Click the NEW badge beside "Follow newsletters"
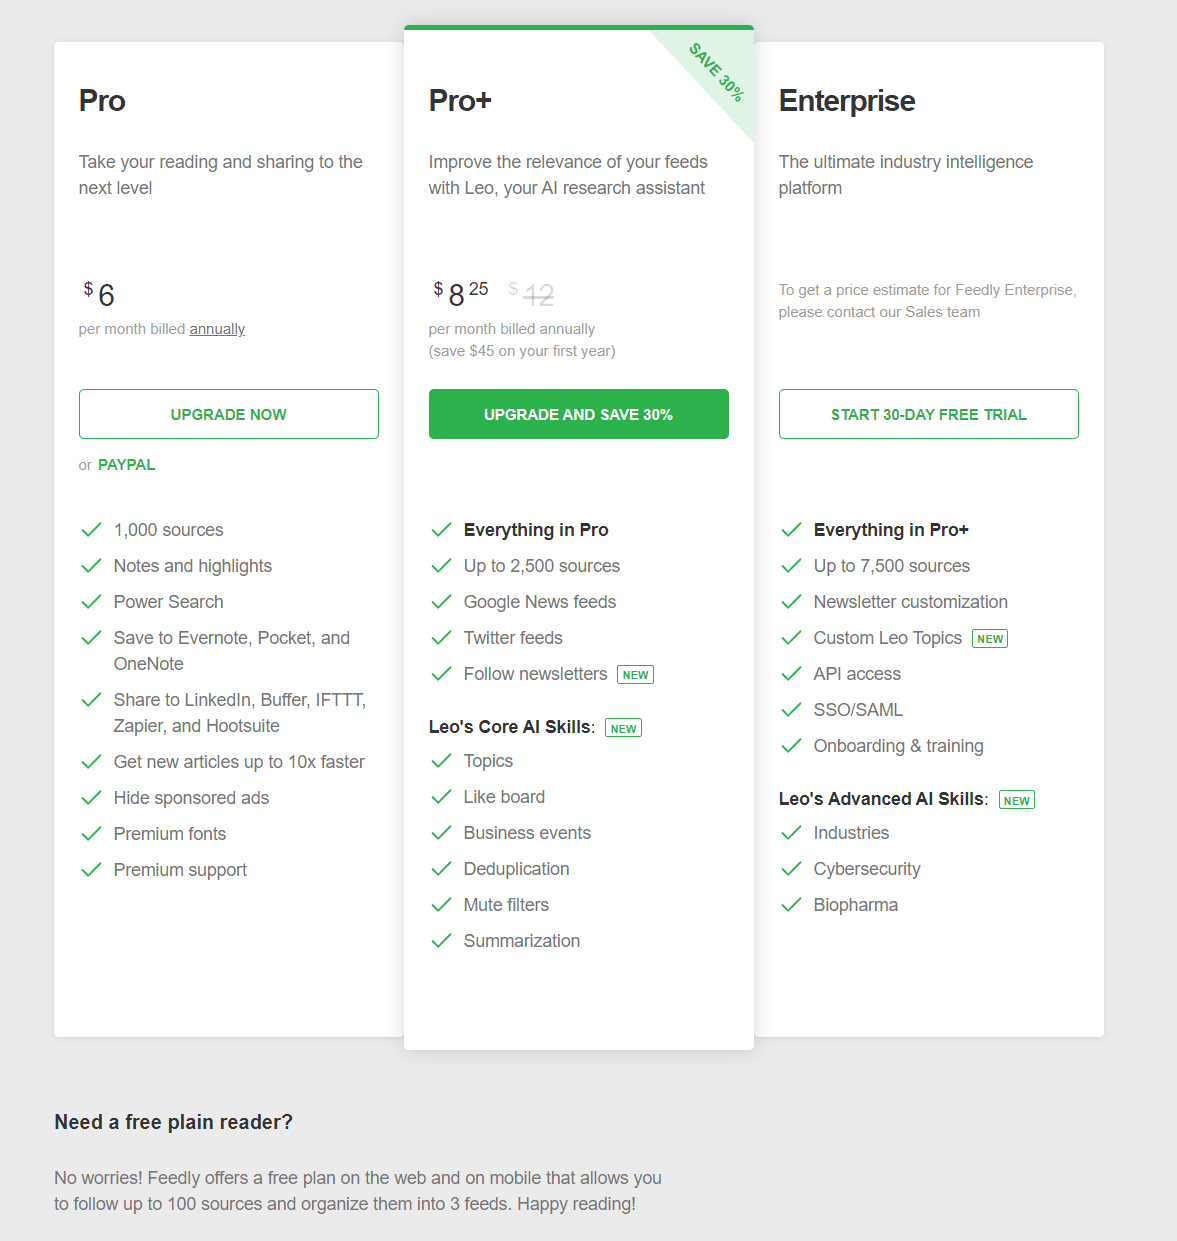This screenshot has height=1241, width=1177. [x=635, y=674]
